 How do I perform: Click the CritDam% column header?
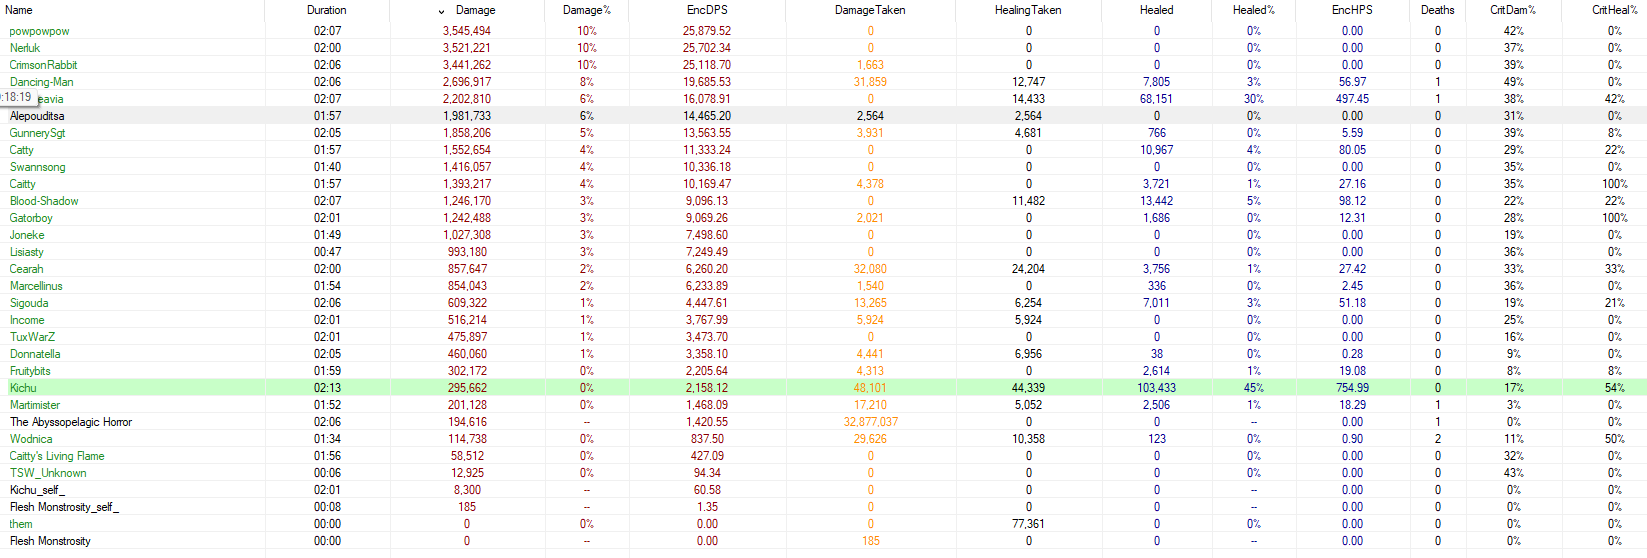tap(1512, 10)
